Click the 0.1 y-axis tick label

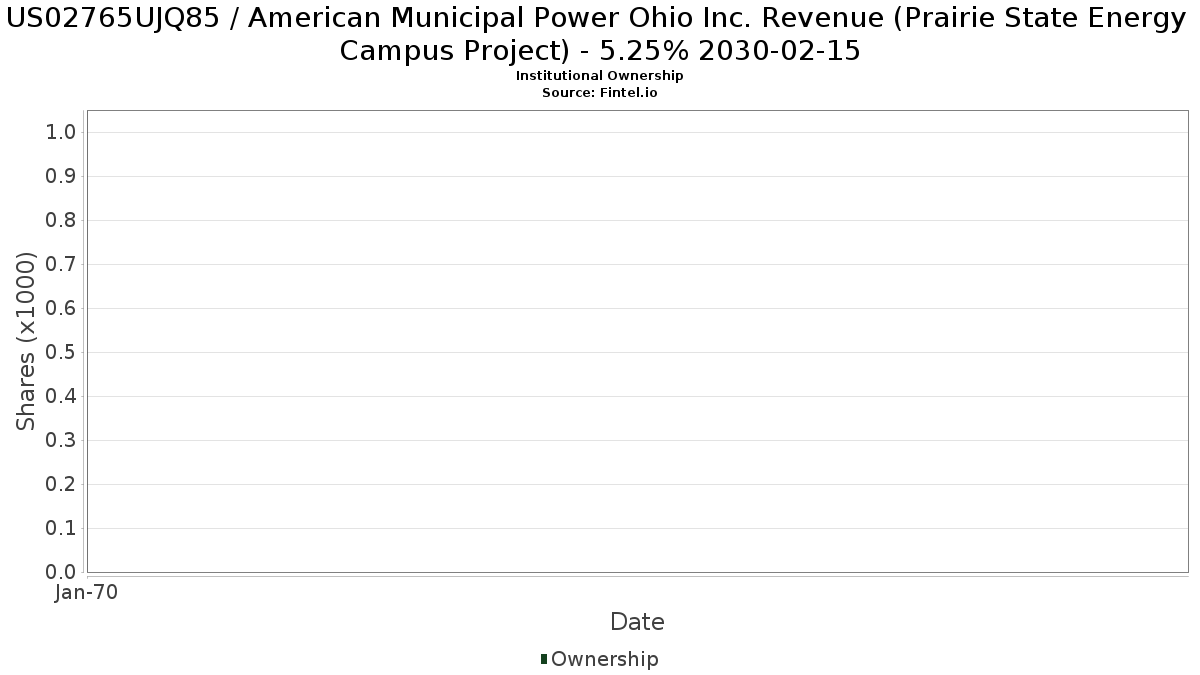62,528
